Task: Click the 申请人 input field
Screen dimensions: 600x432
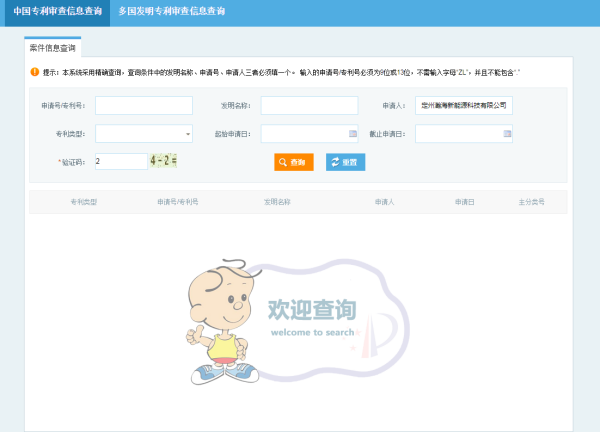Action: 463,105
